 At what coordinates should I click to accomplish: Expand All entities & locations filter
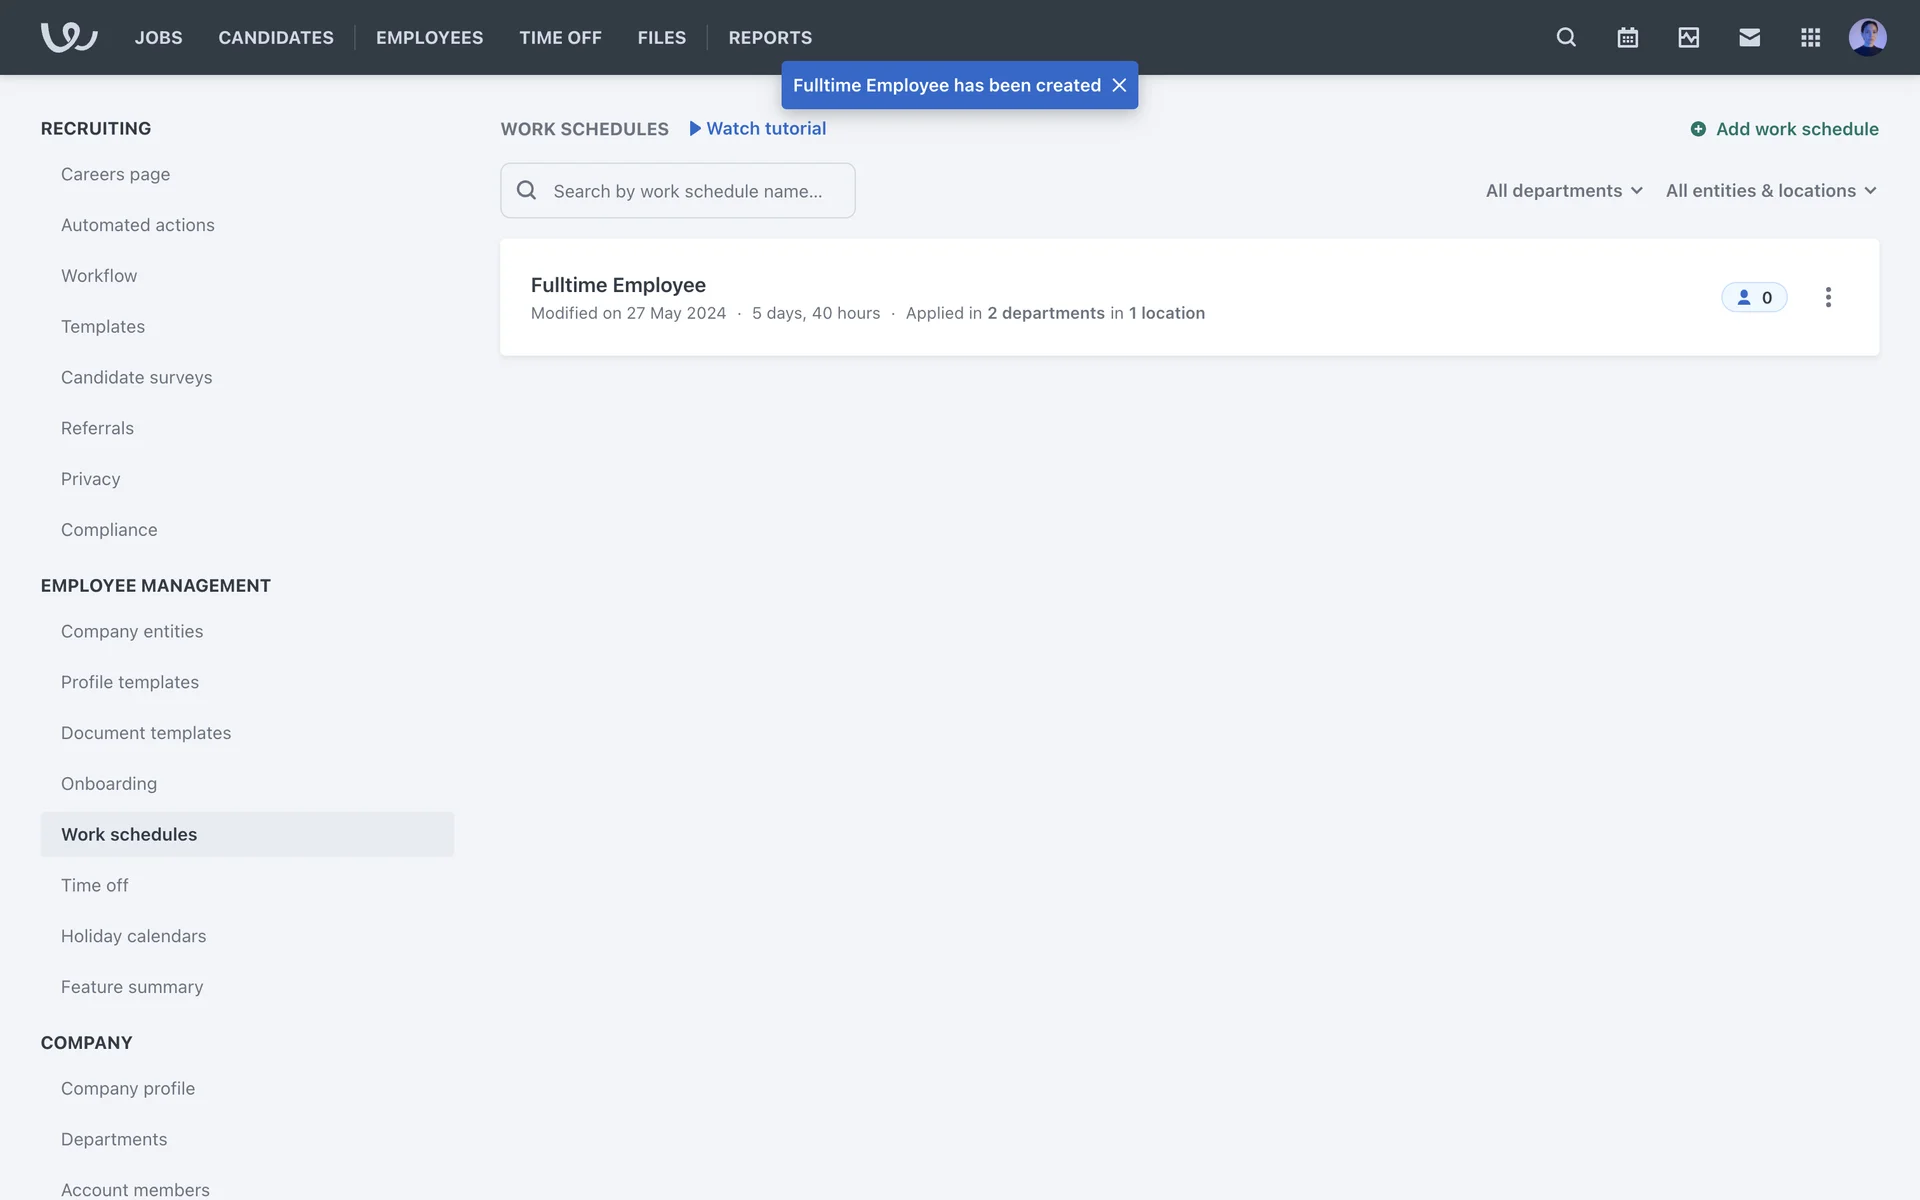coord(1770,190)
